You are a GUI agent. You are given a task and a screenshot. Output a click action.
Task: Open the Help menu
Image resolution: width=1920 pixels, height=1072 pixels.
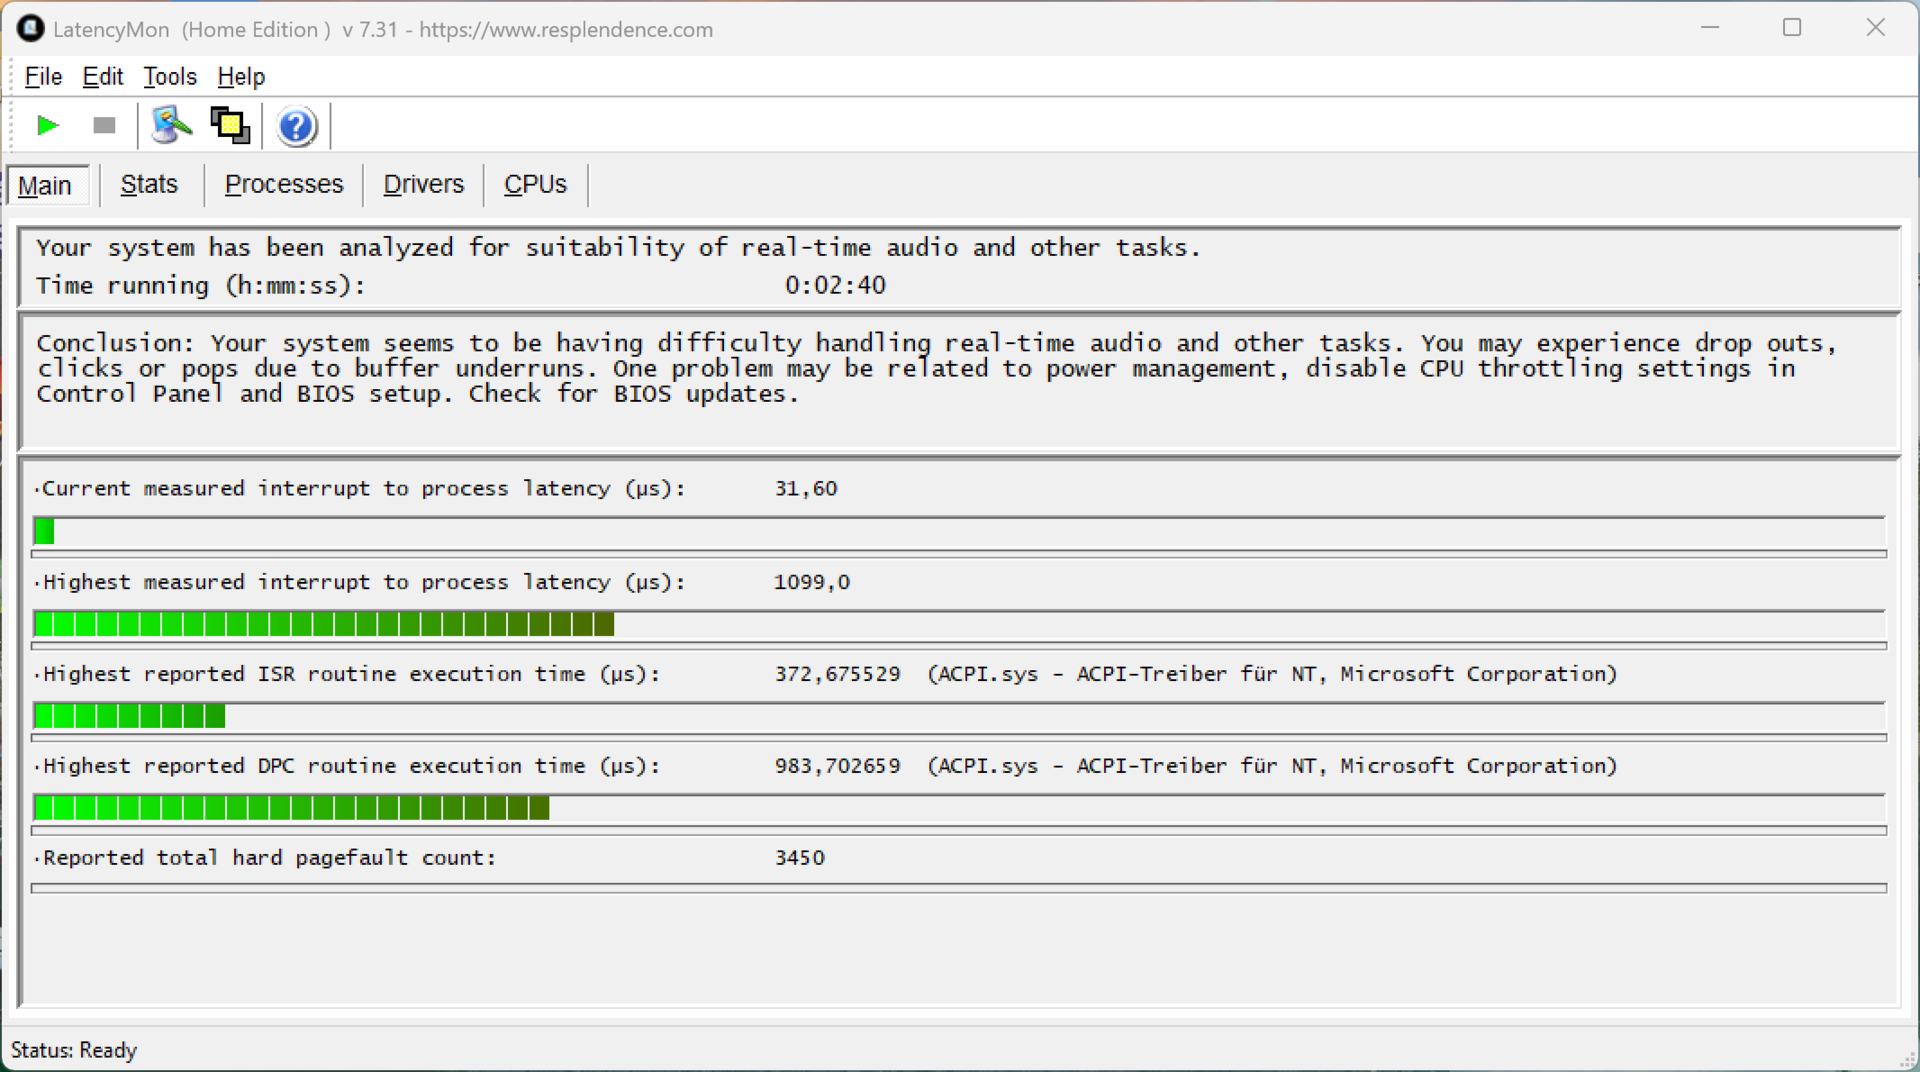tap(241, 76)
